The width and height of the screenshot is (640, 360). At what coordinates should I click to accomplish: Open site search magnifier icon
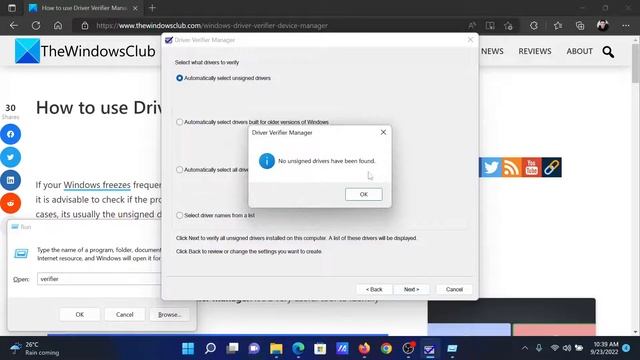[608, 52]
